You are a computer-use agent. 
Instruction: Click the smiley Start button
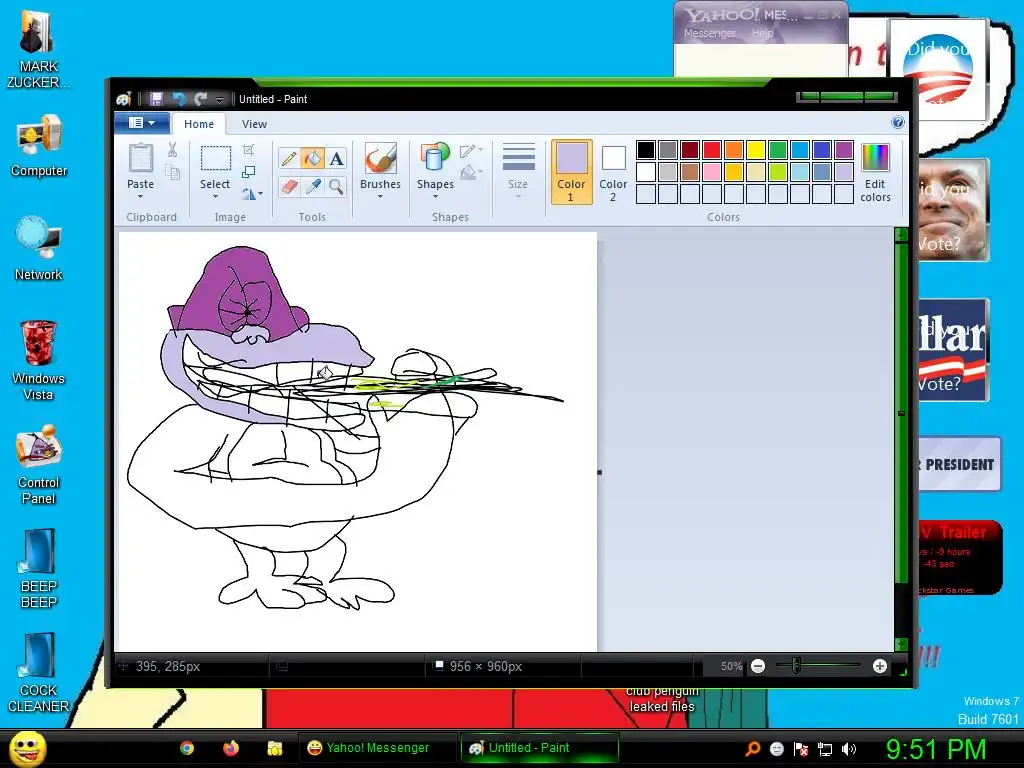28,748
